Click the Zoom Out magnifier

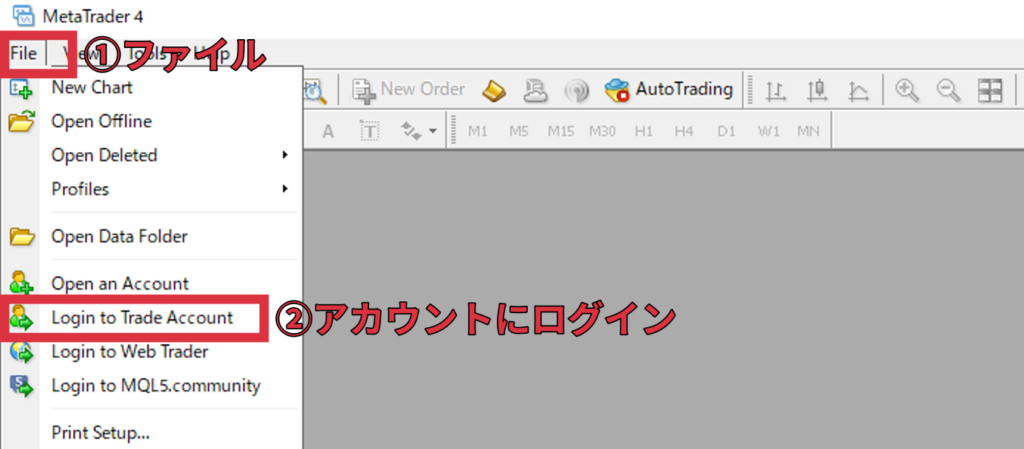948,90
